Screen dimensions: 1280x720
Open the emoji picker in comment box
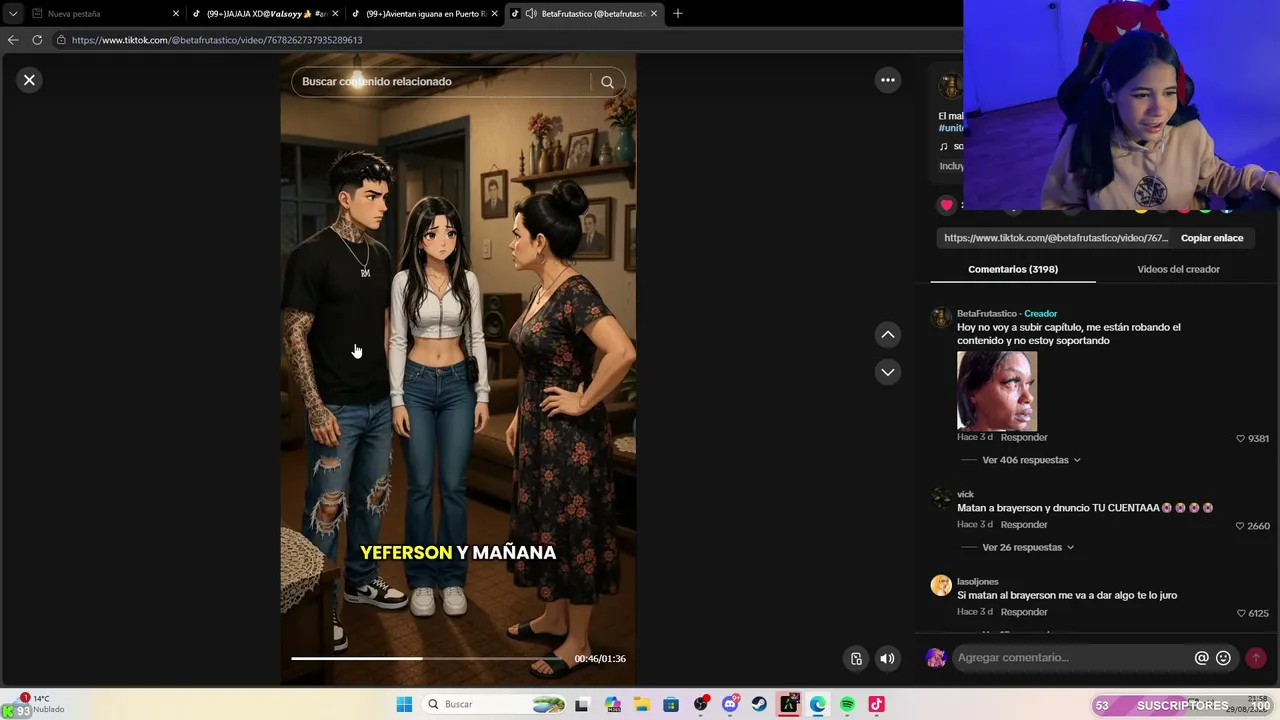point(1223,658)
